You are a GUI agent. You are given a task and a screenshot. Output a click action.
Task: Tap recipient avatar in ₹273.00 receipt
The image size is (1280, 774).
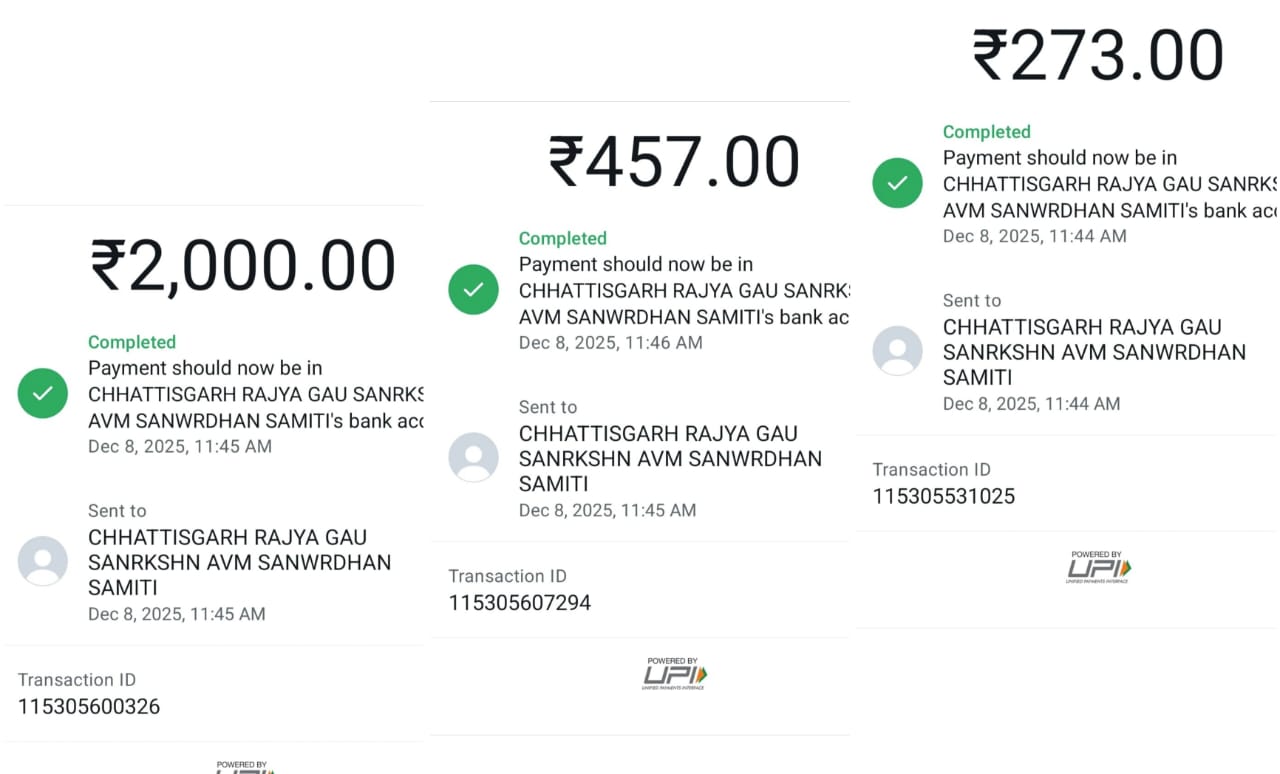(x=897, y=351)
